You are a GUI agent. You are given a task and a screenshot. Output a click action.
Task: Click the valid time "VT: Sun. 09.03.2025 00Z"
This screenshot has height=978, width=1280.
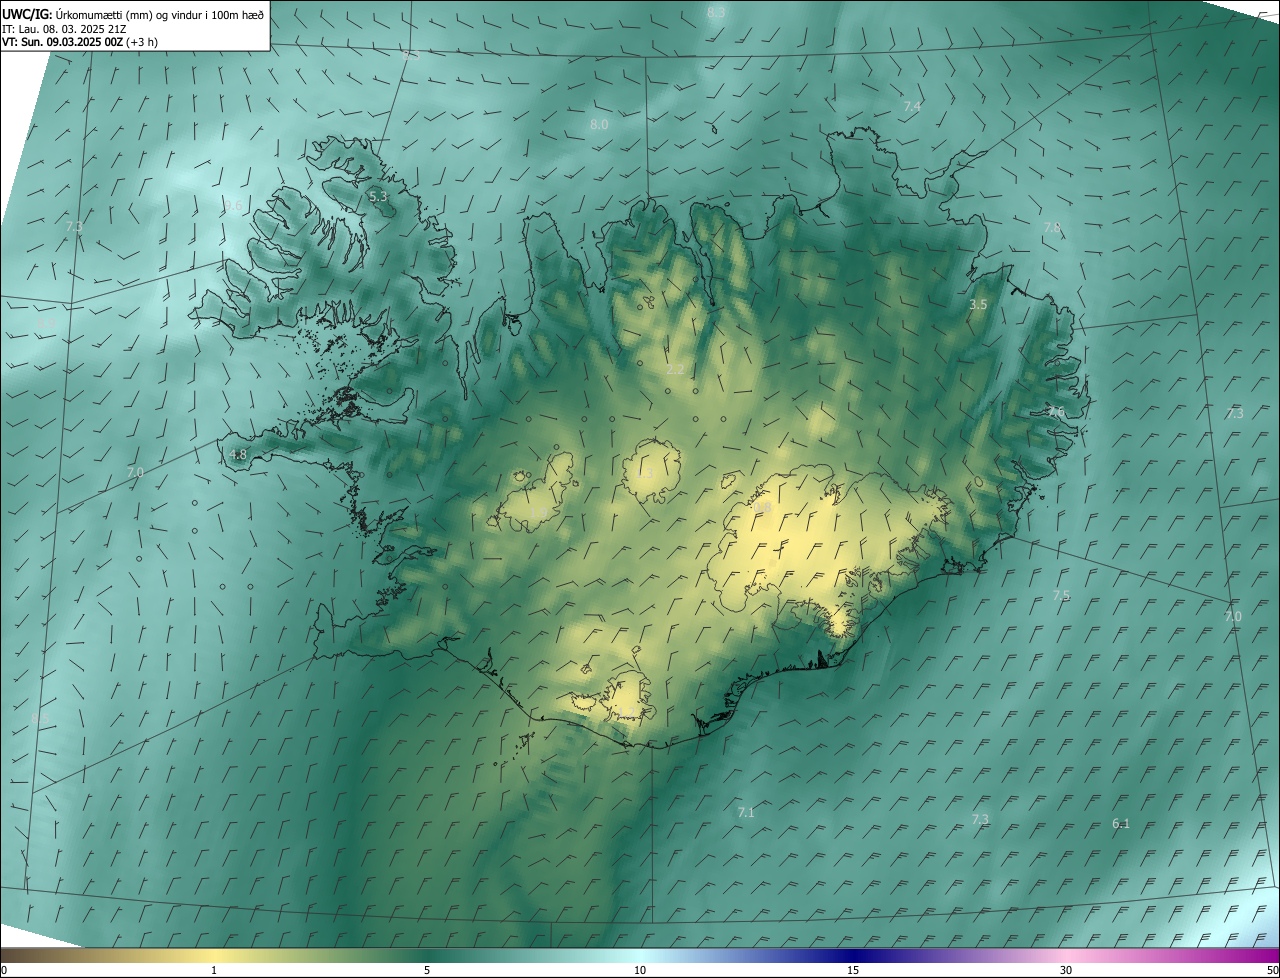pyautogui.click(x=62, y=41)
